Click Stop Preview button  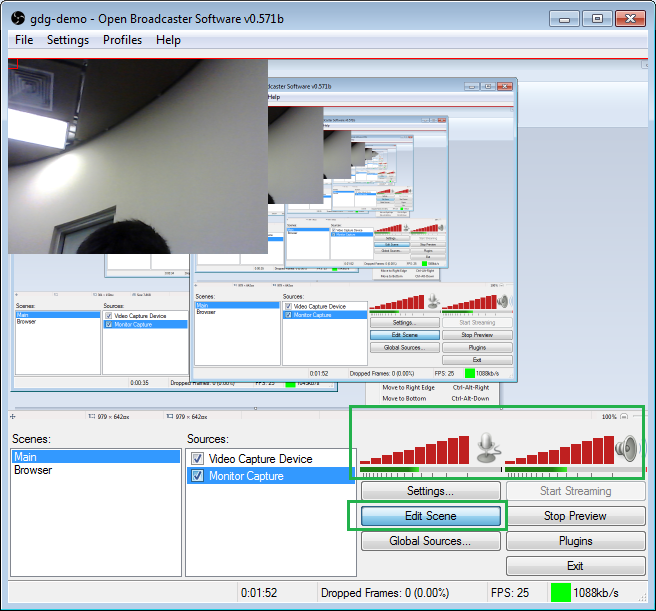click(575, 516)
